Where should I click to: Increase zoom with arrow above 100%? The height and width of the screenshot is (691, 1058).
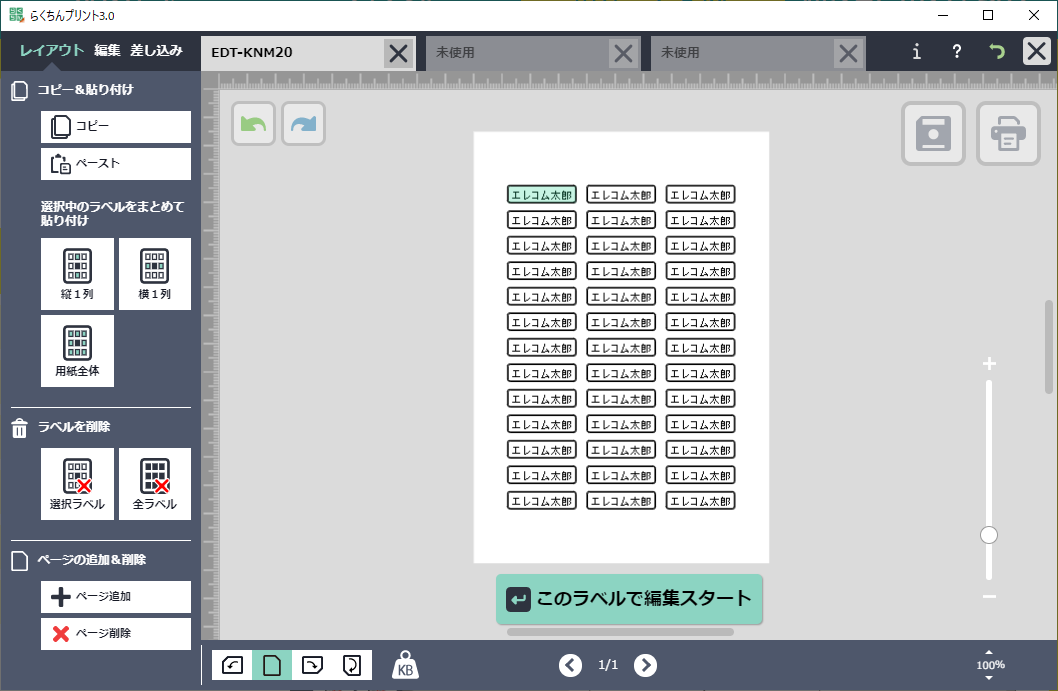[x=990, y=652]
